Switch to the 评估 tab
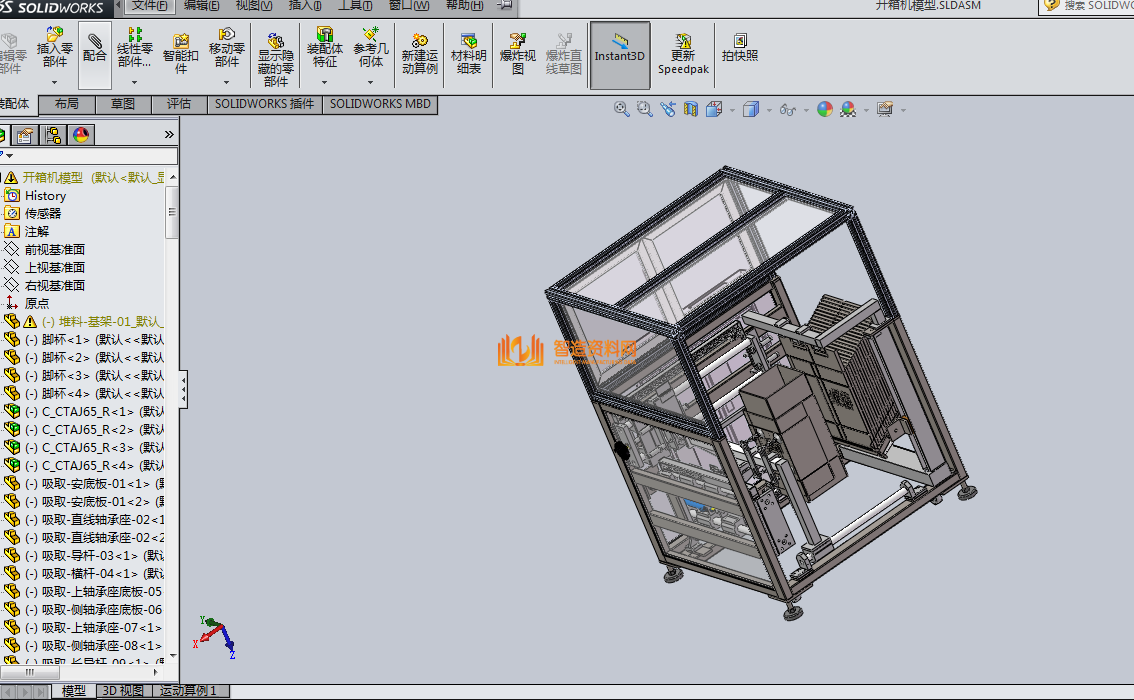 coord(178,104)
